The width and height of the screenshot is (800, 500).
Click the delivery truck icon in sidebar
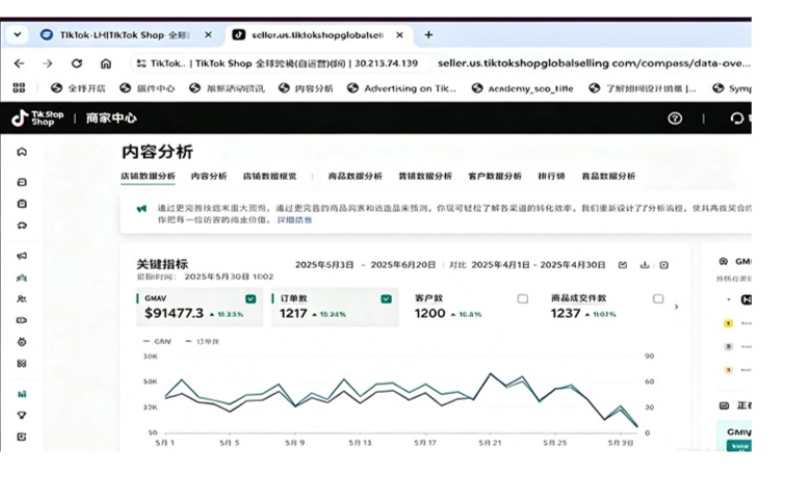(x=22, y=225)
